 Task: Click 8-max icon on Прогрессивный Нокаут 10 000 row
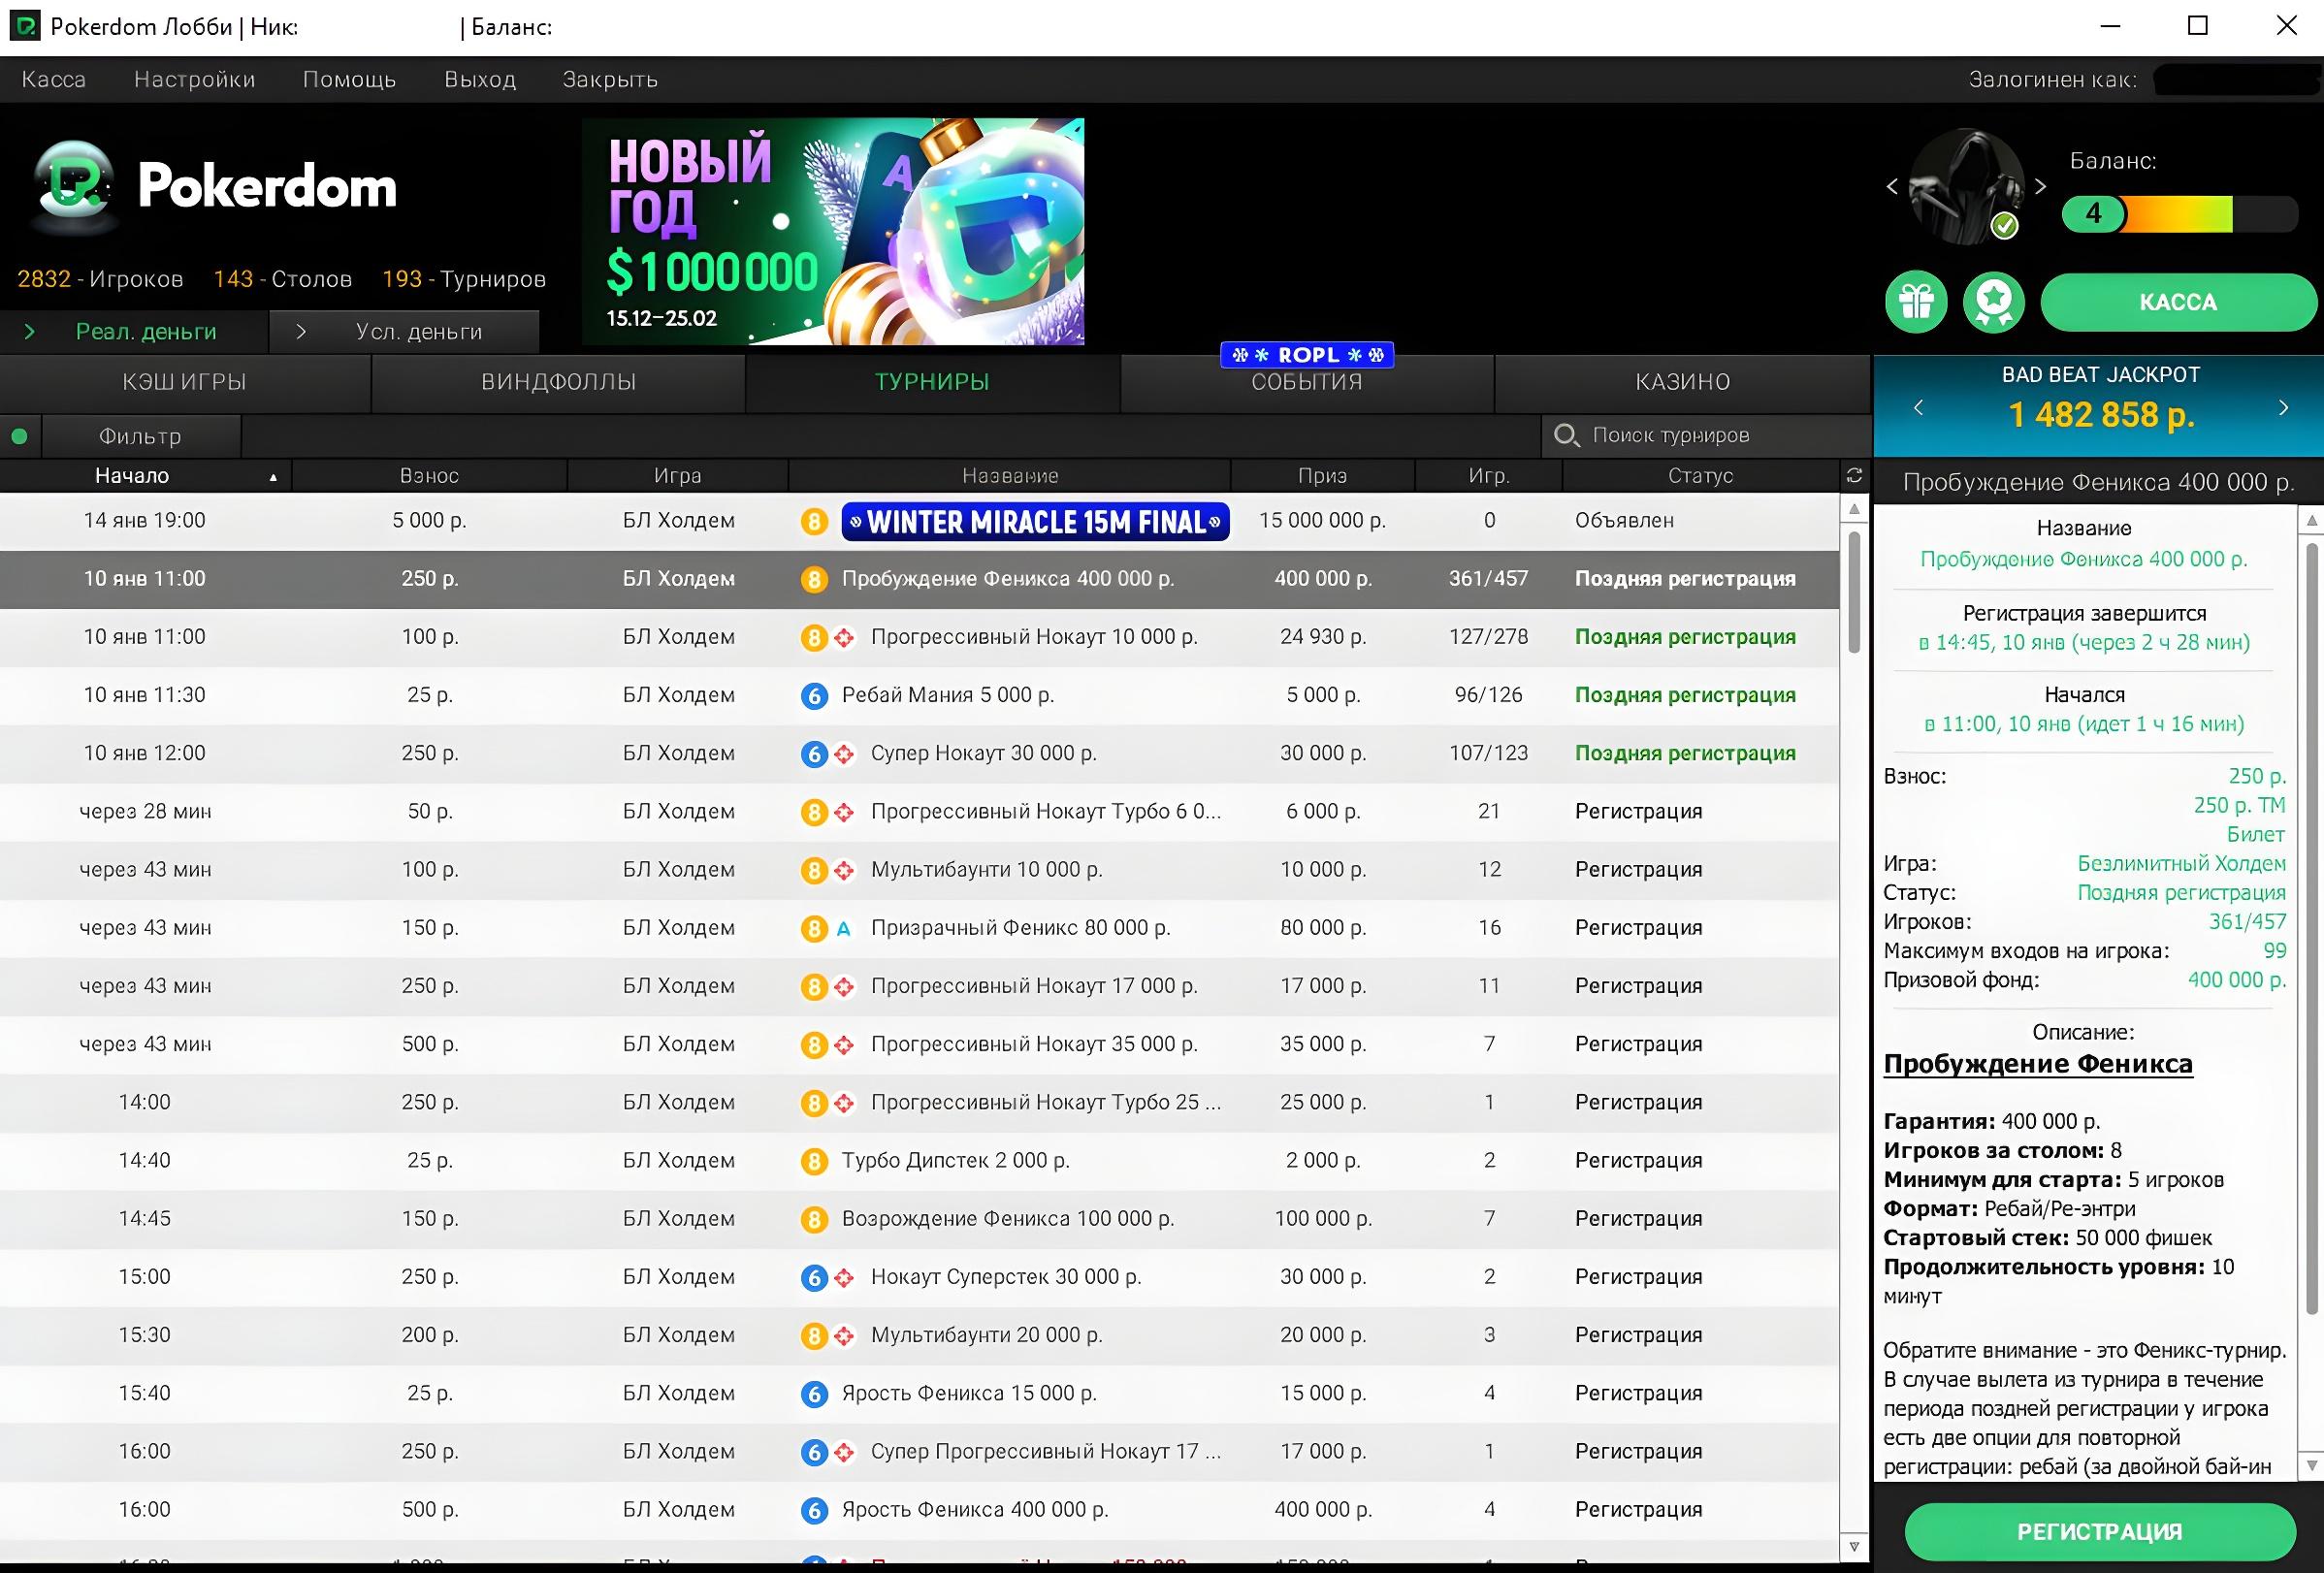coord(814,638)
